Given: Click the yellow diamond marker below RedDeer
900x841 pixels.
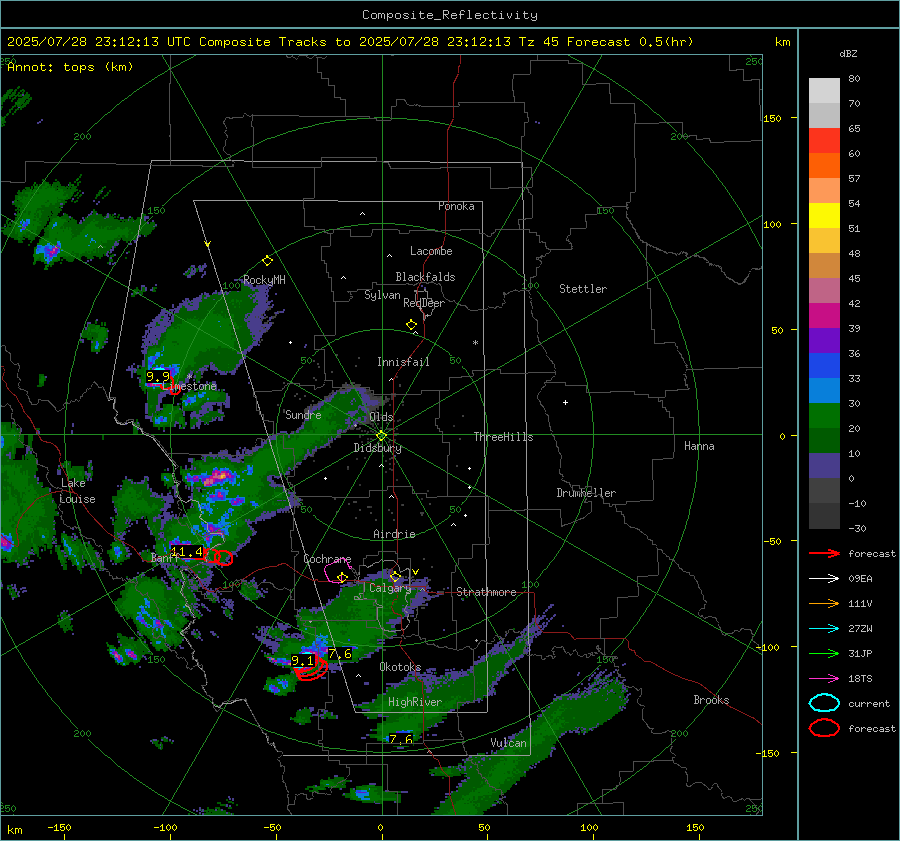Looking at the screenshot, I should coord(412,324).
